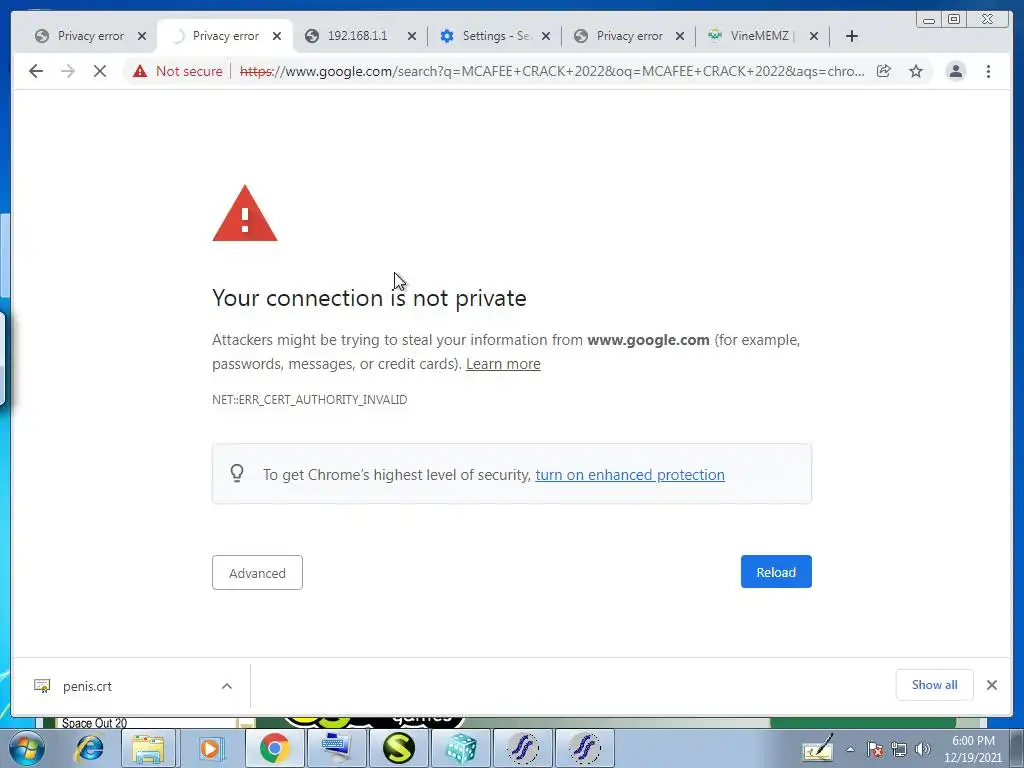Open the on-screen keyboard taskbar icon
Image resolution: width=1024 pixels, height=768 pixels.
pyautogui.click(x=336, y=748)
